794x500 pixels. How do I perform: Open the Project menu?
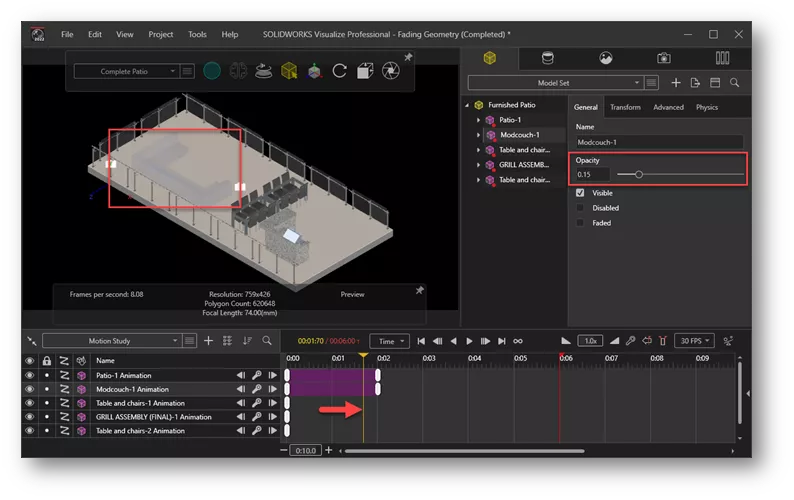(161, 34)
